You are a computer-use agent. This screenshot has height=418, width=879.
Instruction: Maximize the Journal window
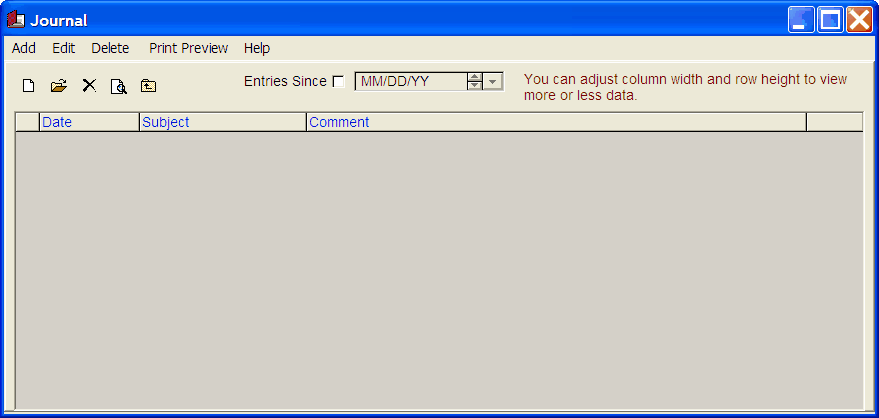pyautogui.click(x=830, y=20)
